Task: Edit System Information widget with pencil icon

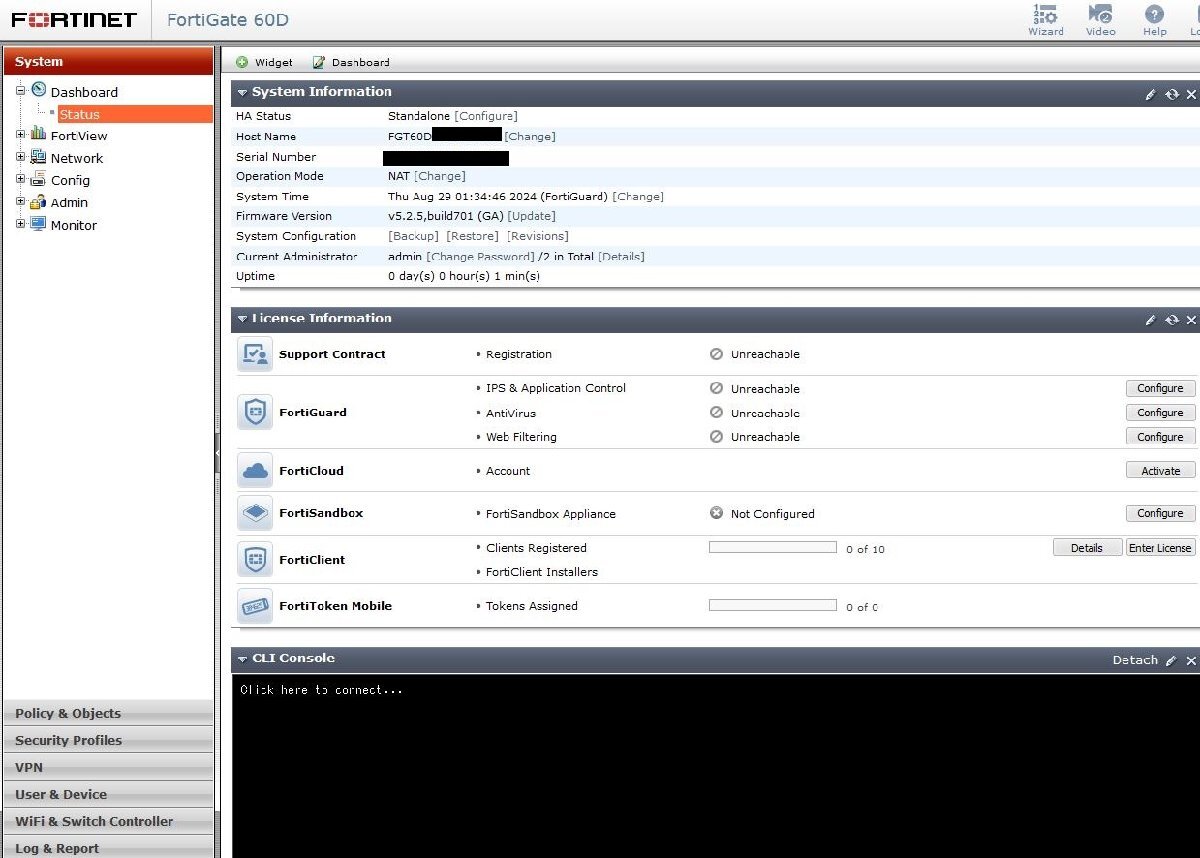Action: click(1150, 94)
